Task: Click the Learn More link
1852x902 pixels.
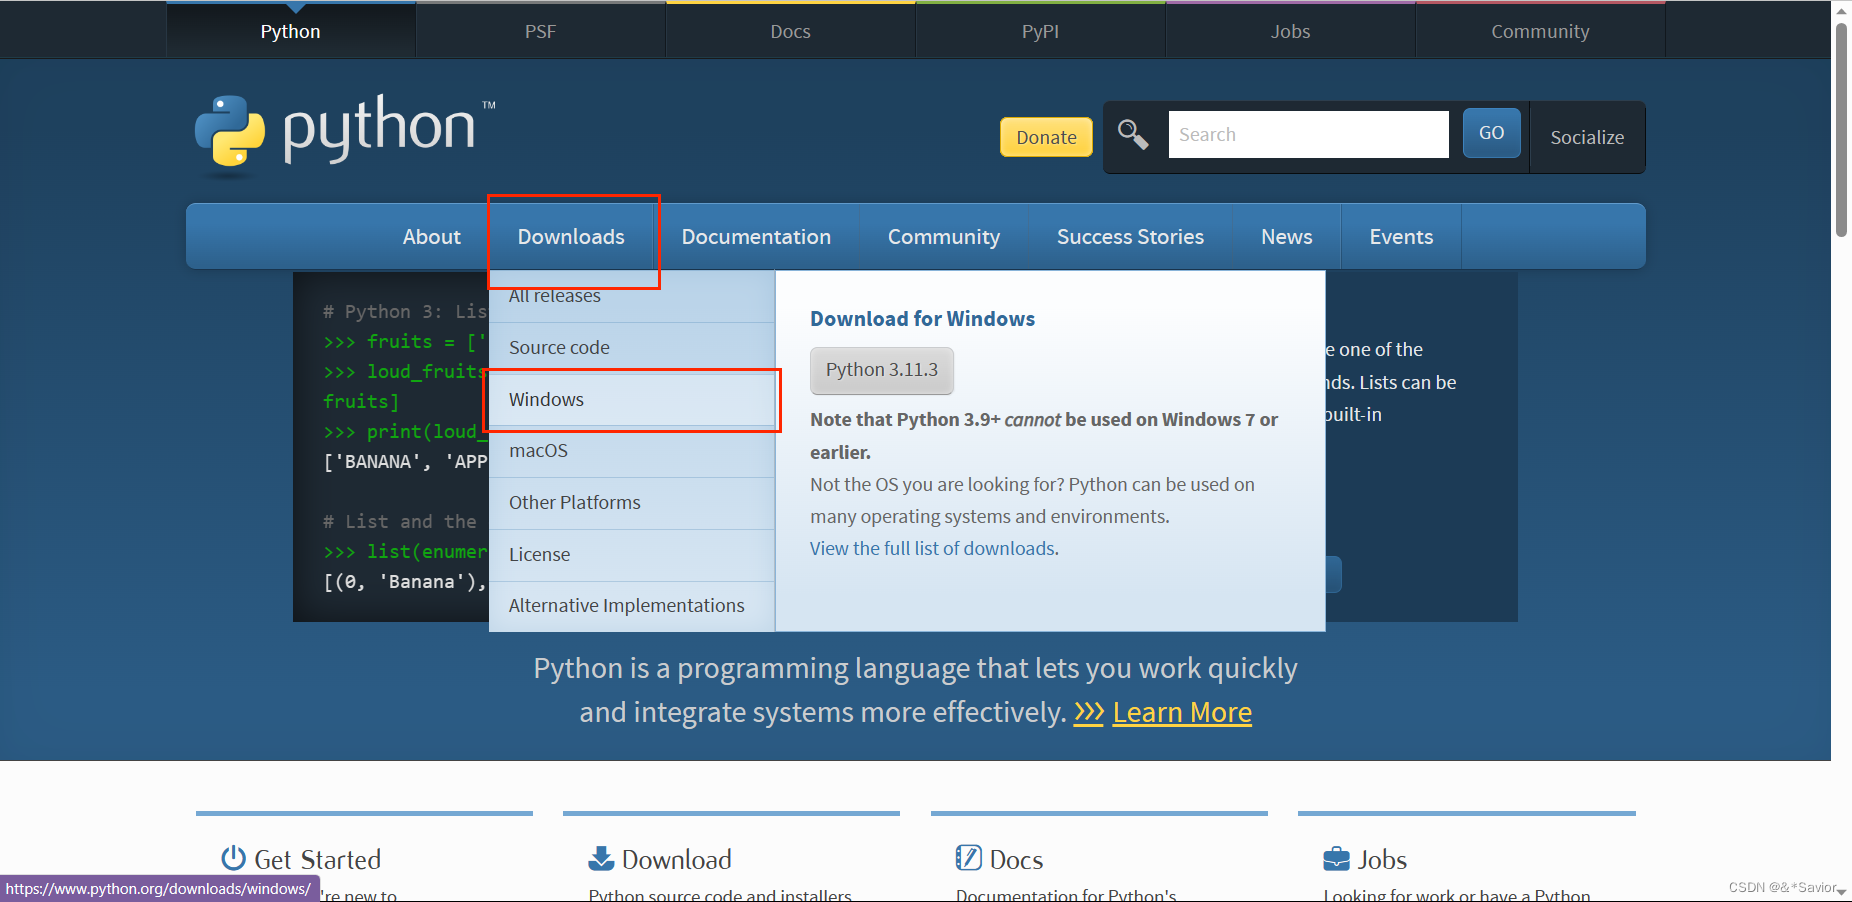Action: pos(1182,712)
